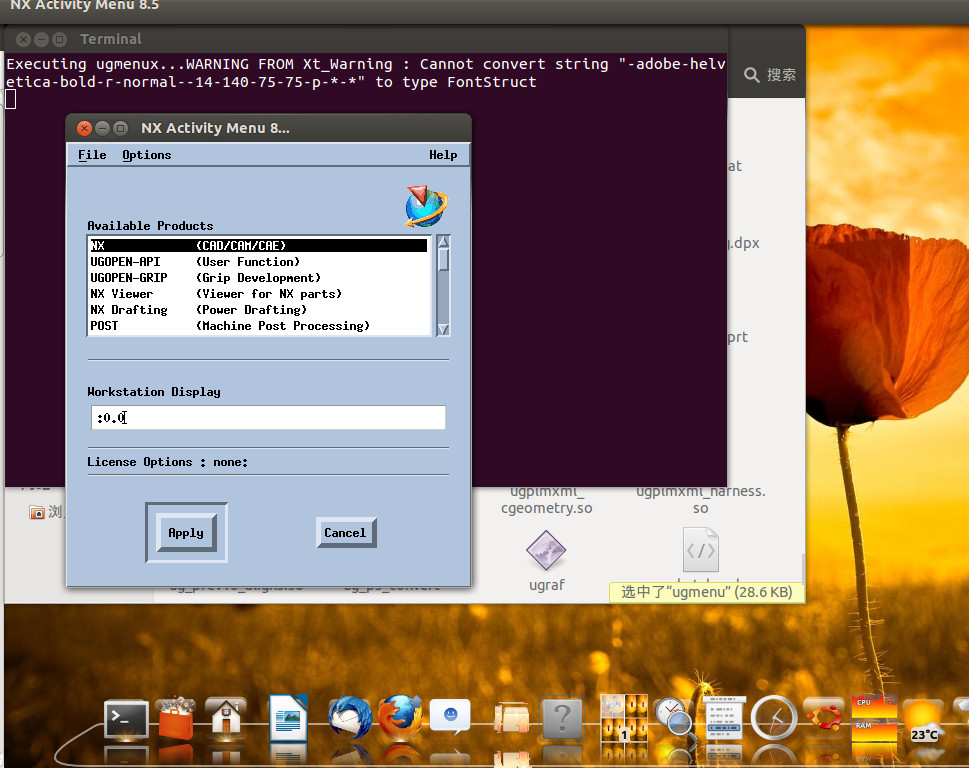Open the window list dock icon
Screen dimensions: 969x768
tap(724, 718)
